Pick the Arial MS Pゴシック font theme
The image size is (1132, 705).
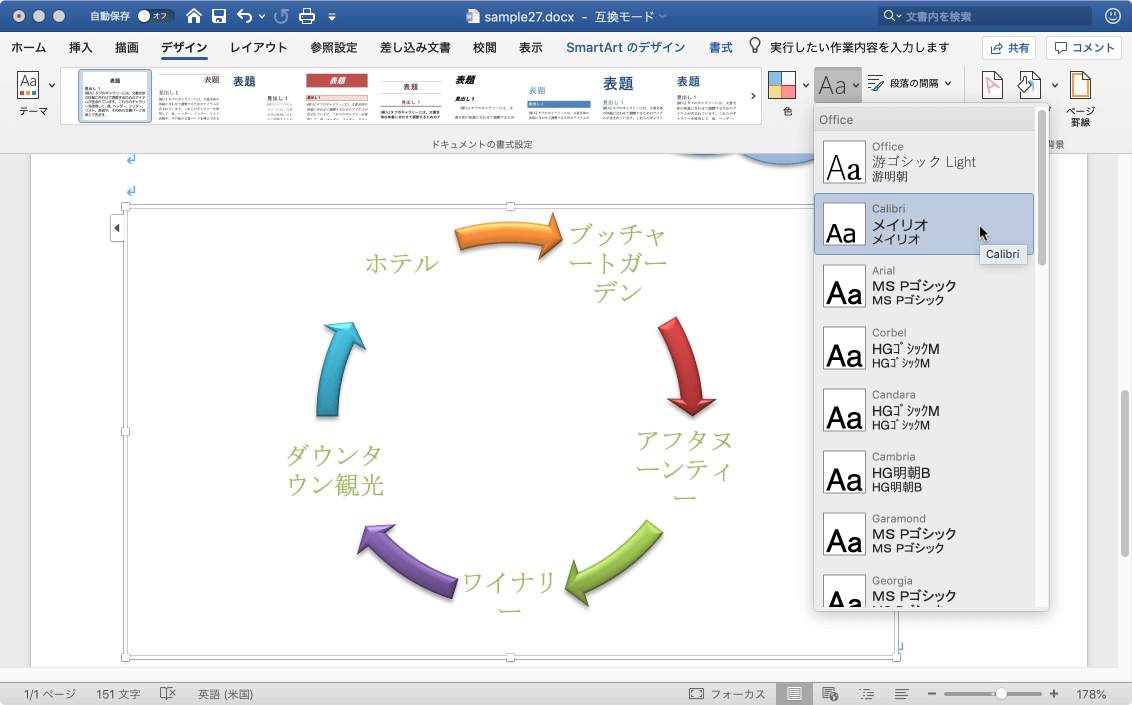(x=924, y=286)
